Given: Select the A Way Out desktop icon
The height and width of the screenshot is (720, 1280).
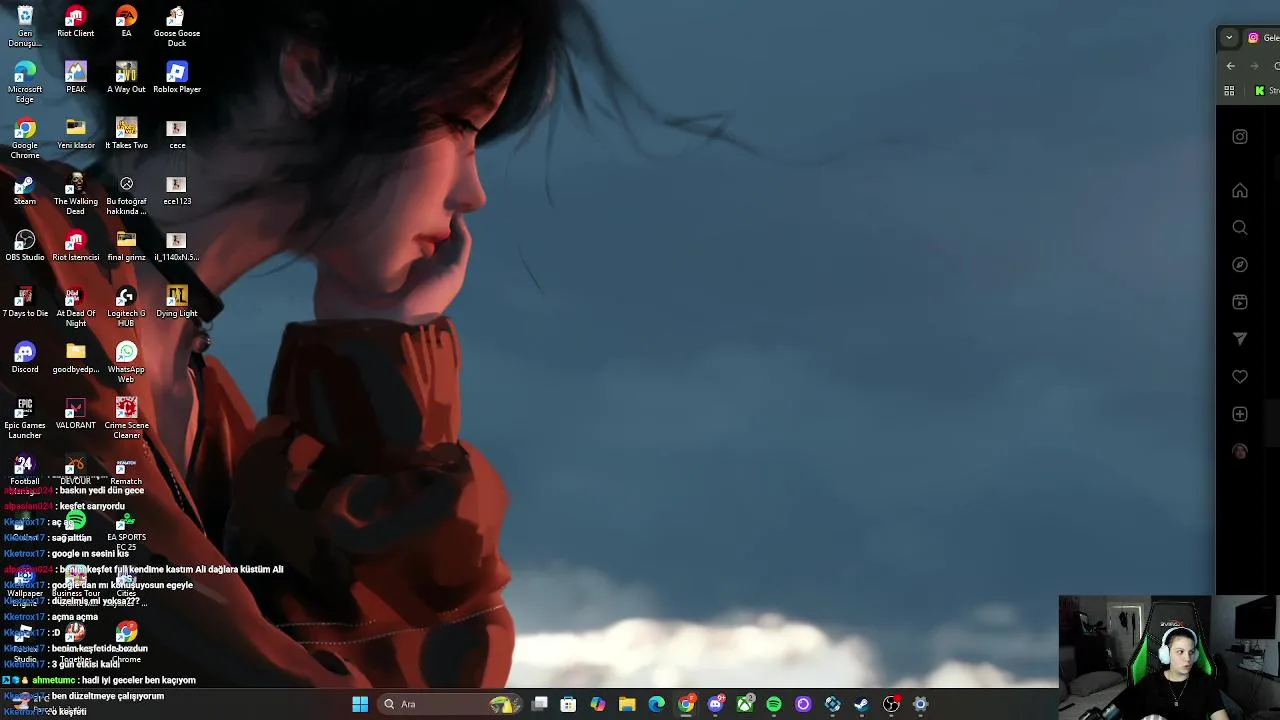Looking at the screenshot, I should pyautogui.click(x=126, y=78).
